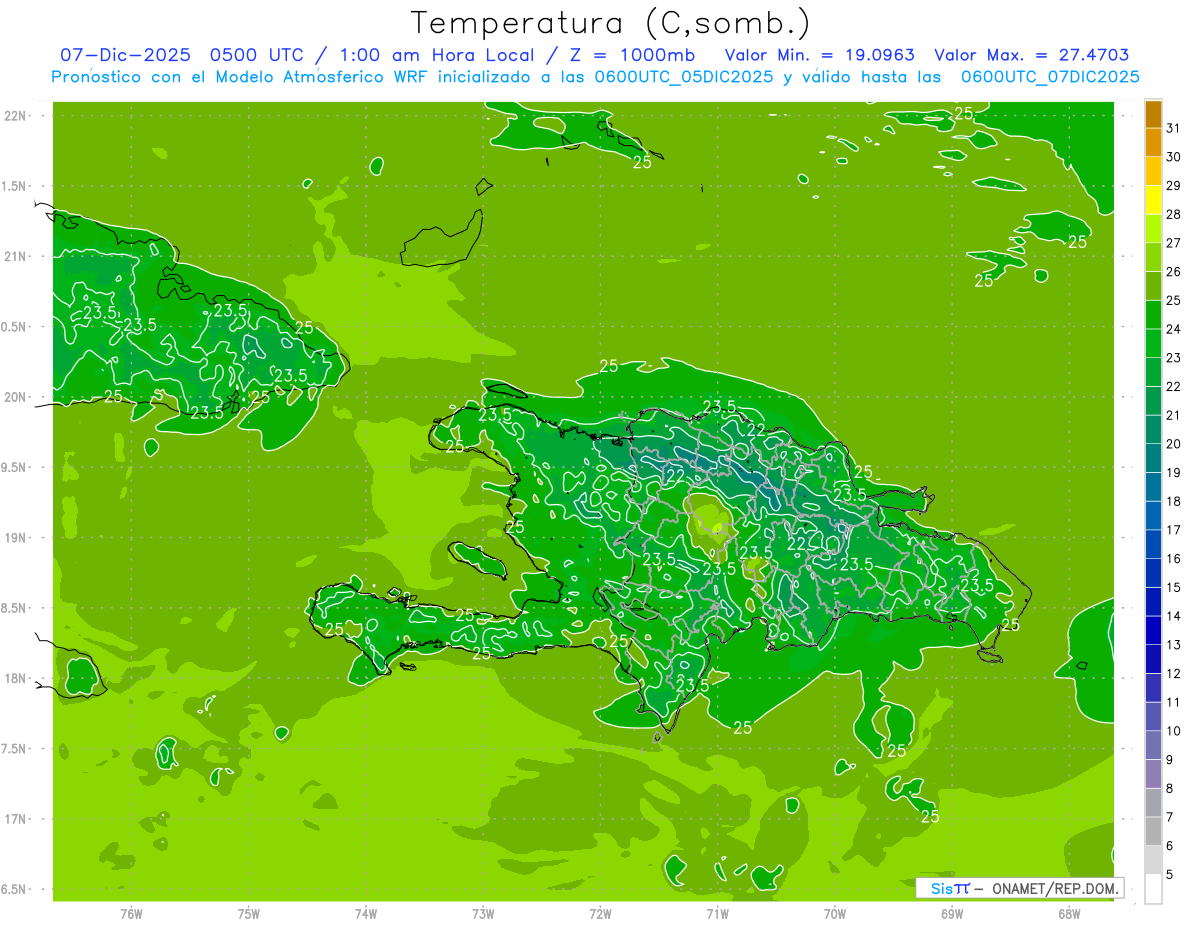Pick the white swatch below 5 on legend
This screenshot has height=927, width=1200.
click(1153, 889)
